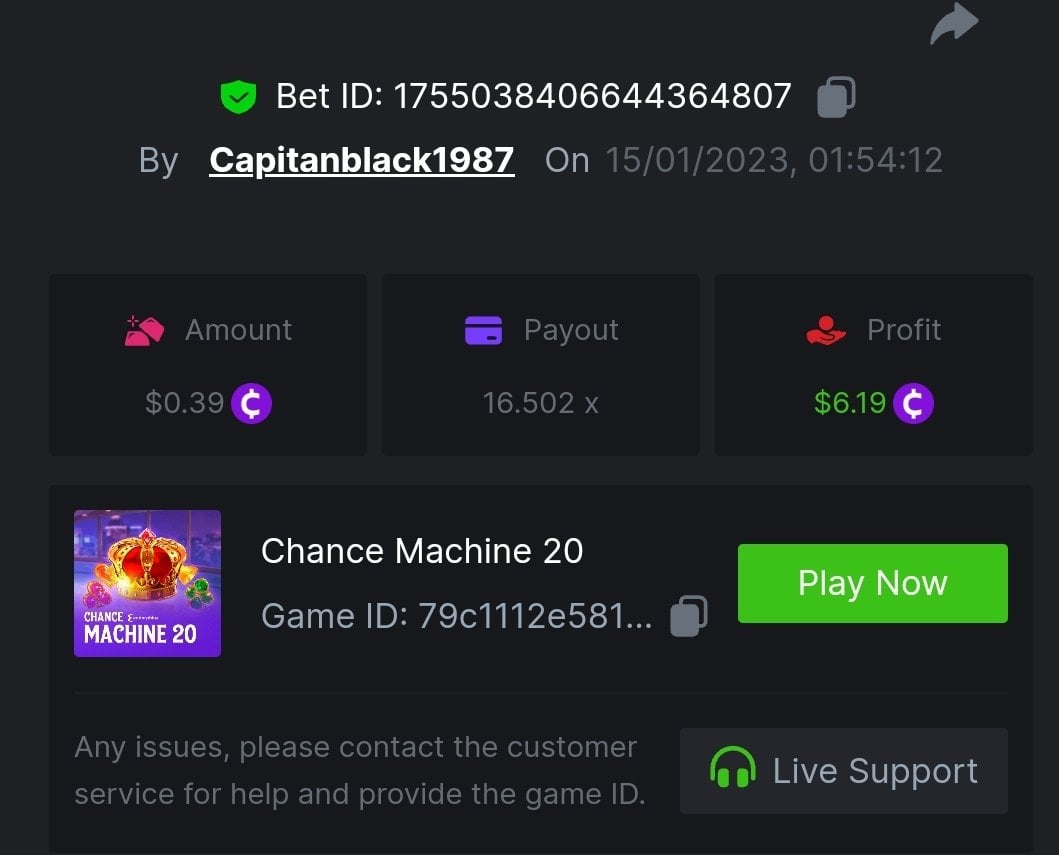The height and width of the screenshot is (855, 1059).
Task: Click the green headphones support icon
Action: coord(732,771)
